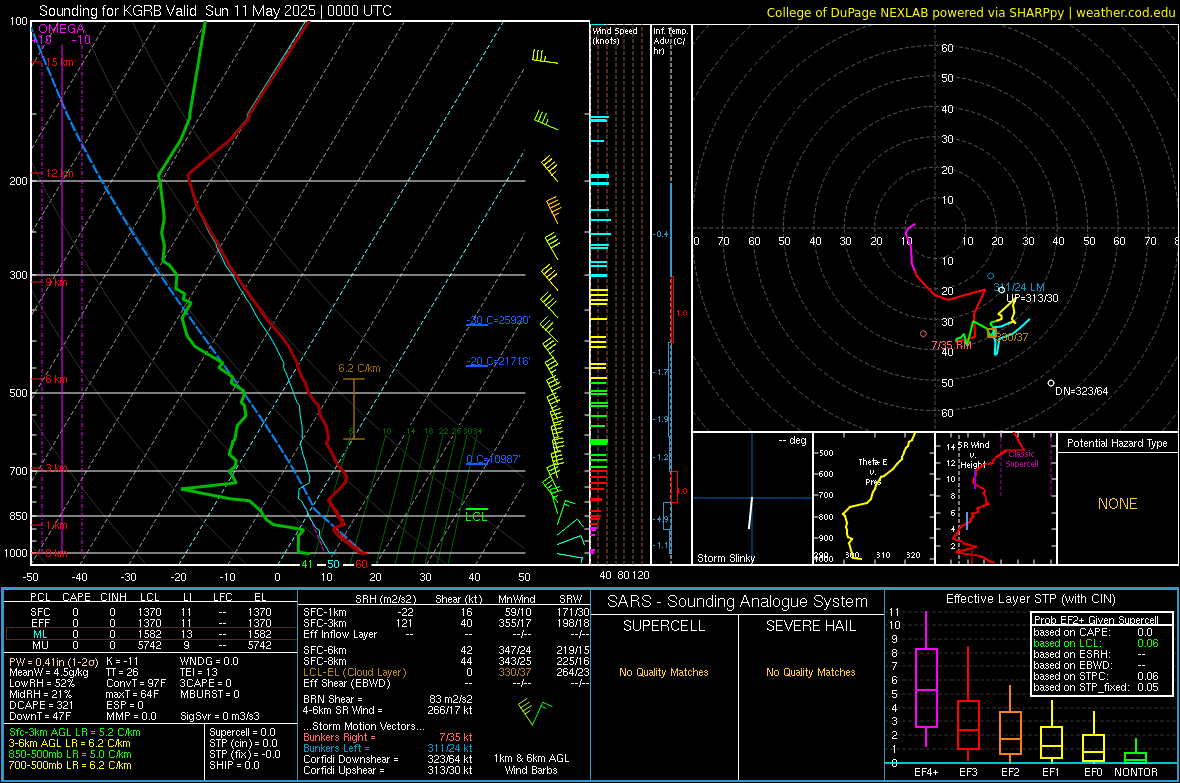Image resolution: width=1180 pixels, height=783 pixels.
Task: Click the 'UP=313/30' hodograph label
Action: click(x=1032, y=298)
